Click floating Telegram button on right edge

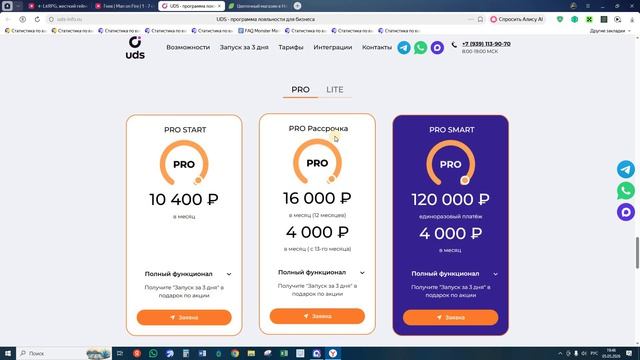[x=626, y=169]
